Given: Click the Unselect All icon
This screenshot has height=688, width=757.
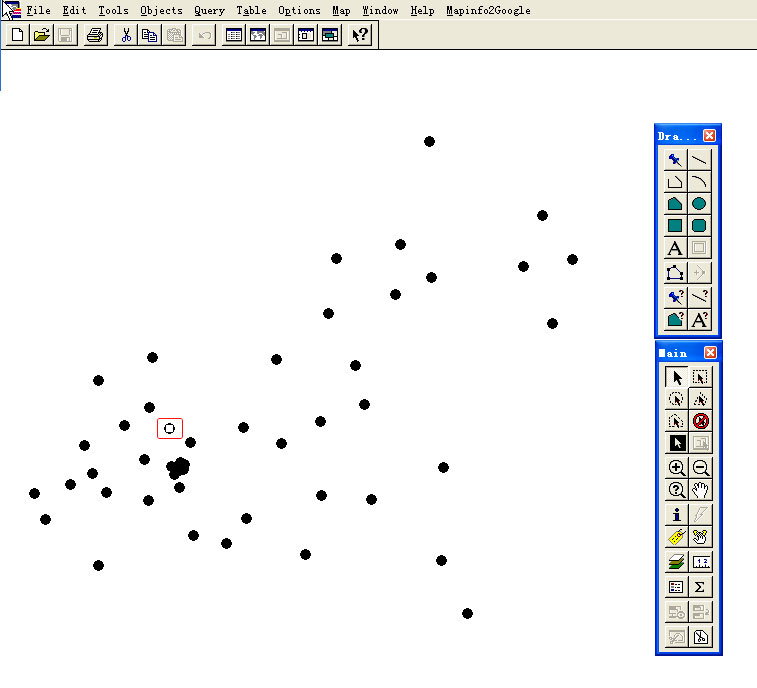Looking at the screenshot, I should coord(700,421).
